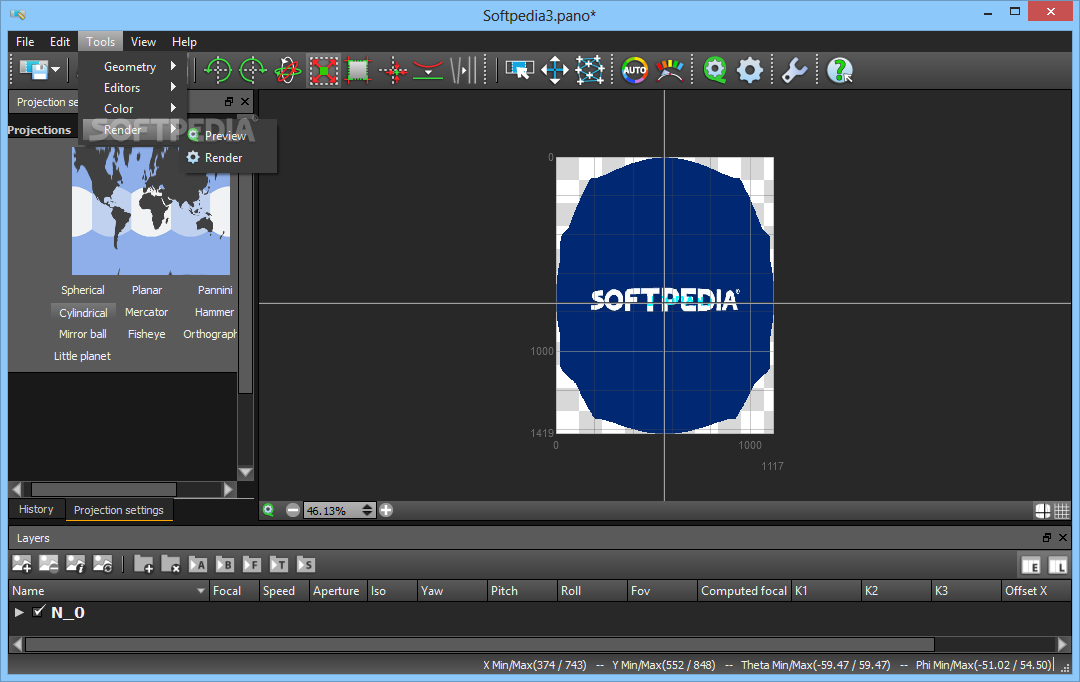Click the question mark help icon
The height and width of the screenshot is (682, 1080).
point(839,70)
